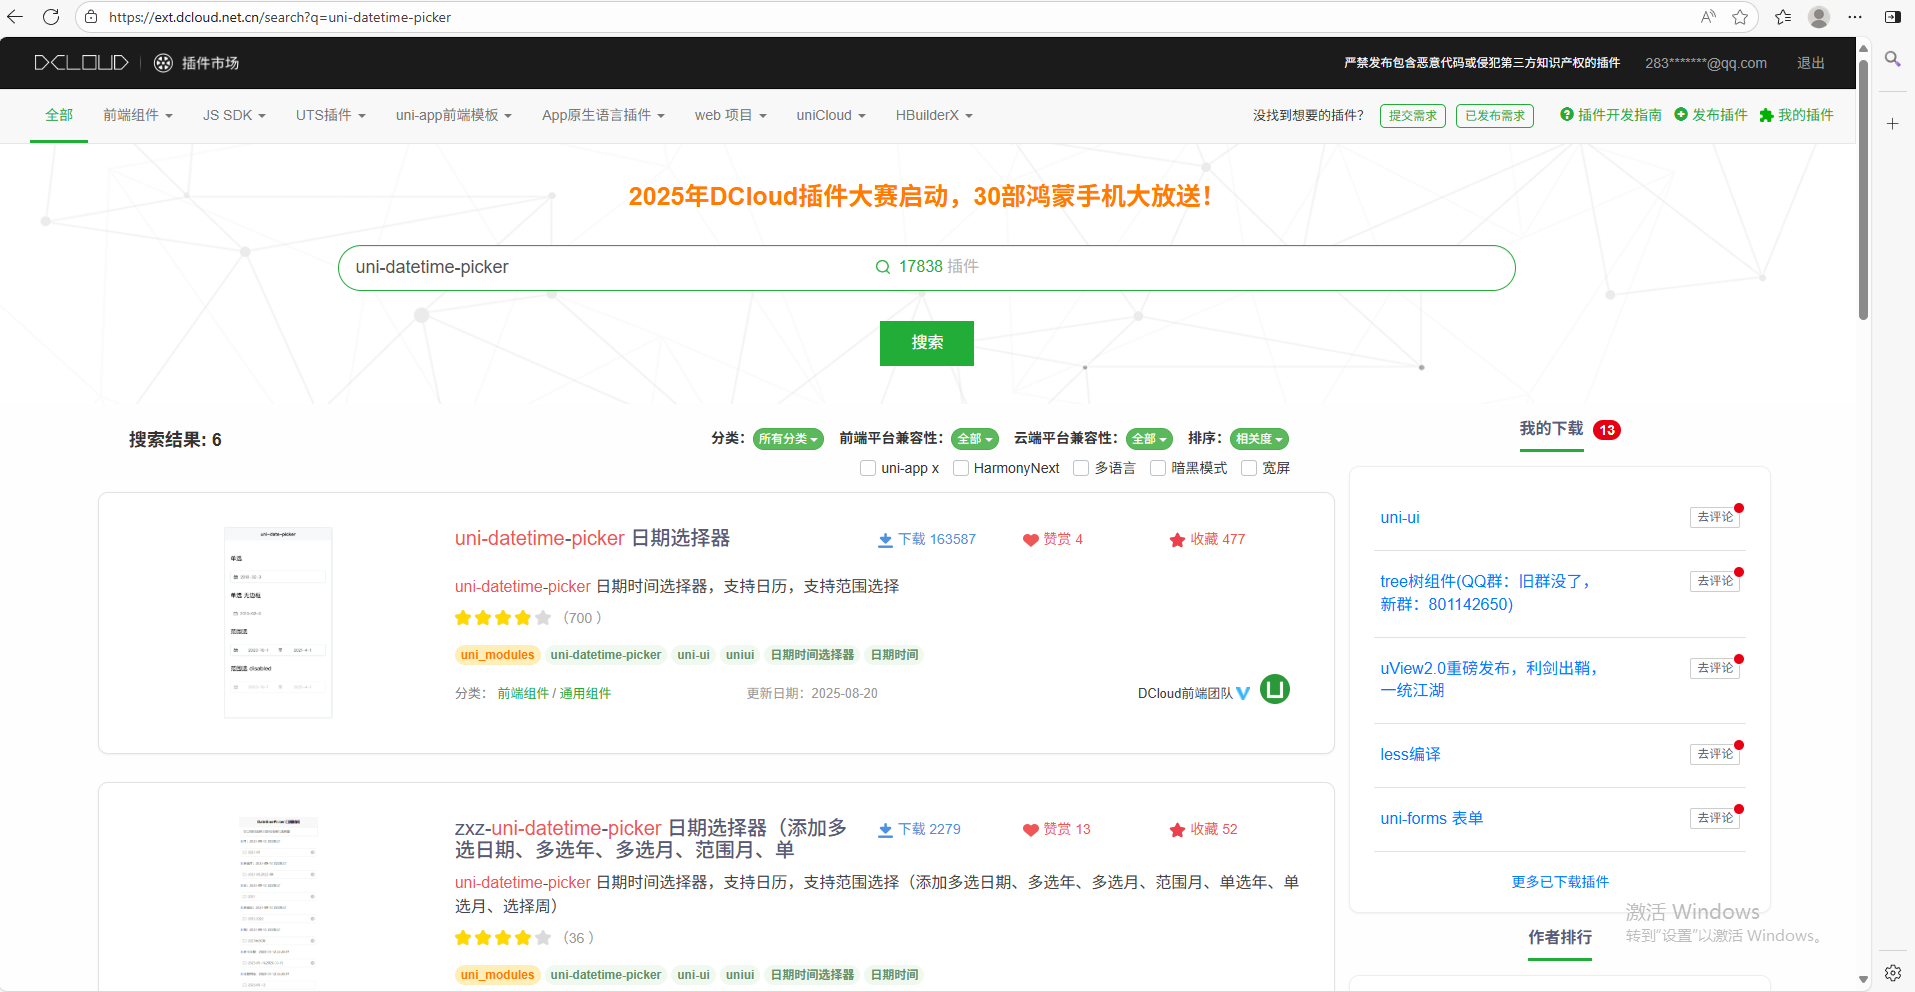Click favorite star icon with 477 count
The width and height of the screenshot is (1915, 992).
click(1177, 540)
